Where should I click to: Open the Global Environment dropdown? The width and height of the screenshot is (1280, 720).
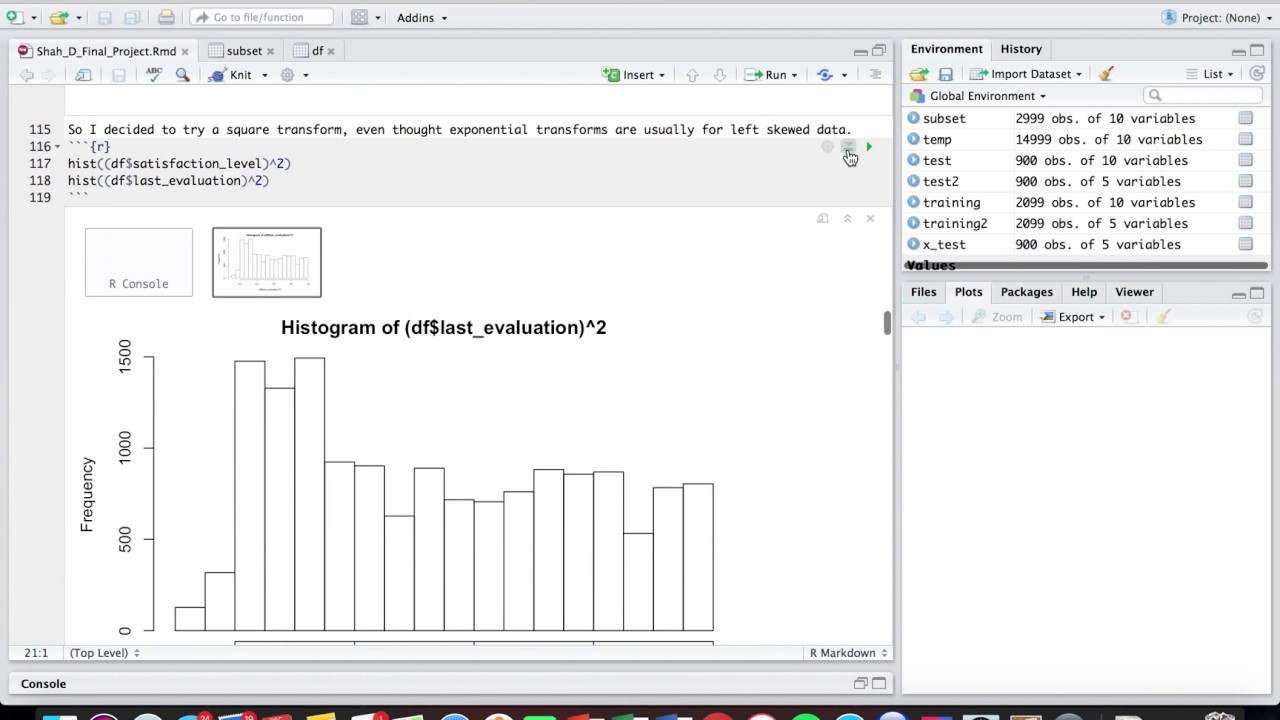pyautogui.click(x=977, y=96)
